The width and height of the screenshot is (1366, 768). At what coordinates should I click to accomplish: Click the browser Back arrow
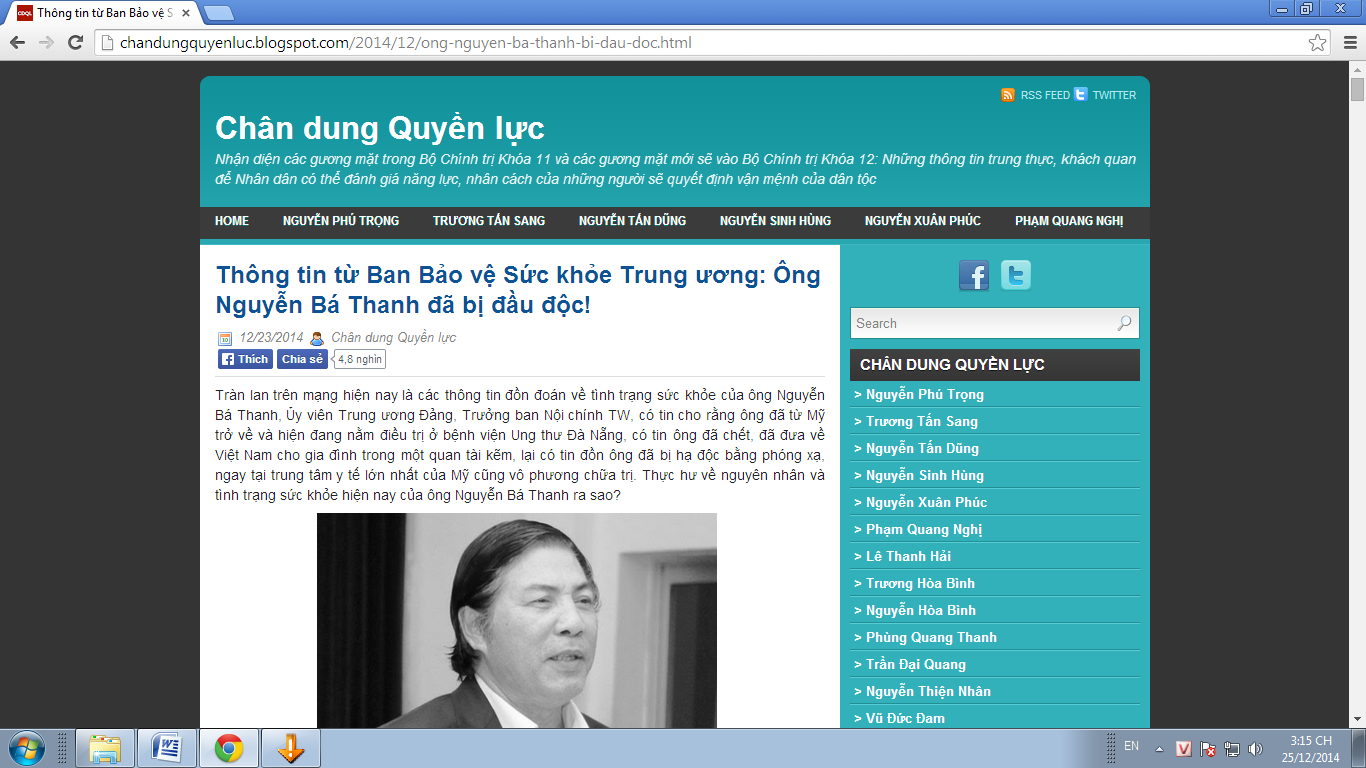coord(17,42)
